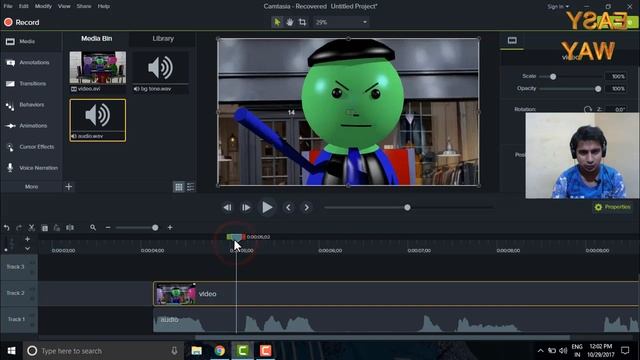Open the File menu

tap(8, 6)
